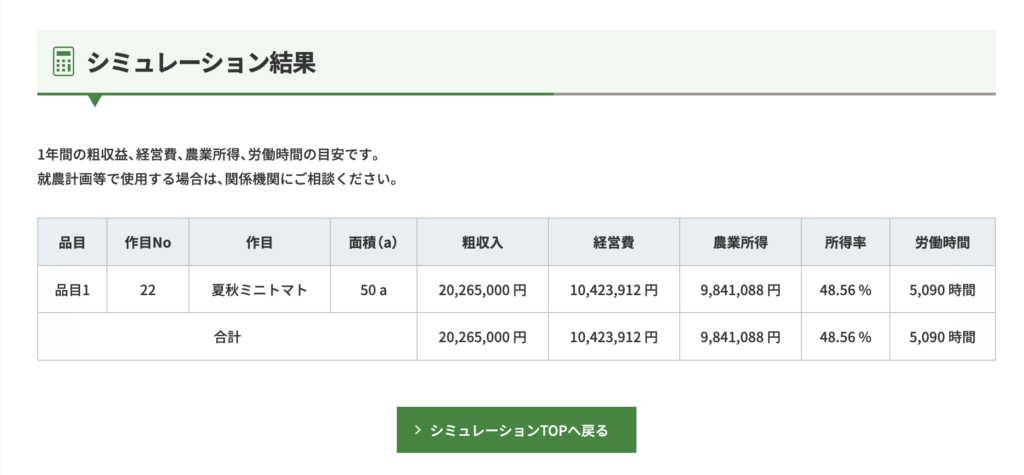This screenshot has width=1024, height=475.
Task: Select the 品目 column header
Action: click(x=72, y=242)
